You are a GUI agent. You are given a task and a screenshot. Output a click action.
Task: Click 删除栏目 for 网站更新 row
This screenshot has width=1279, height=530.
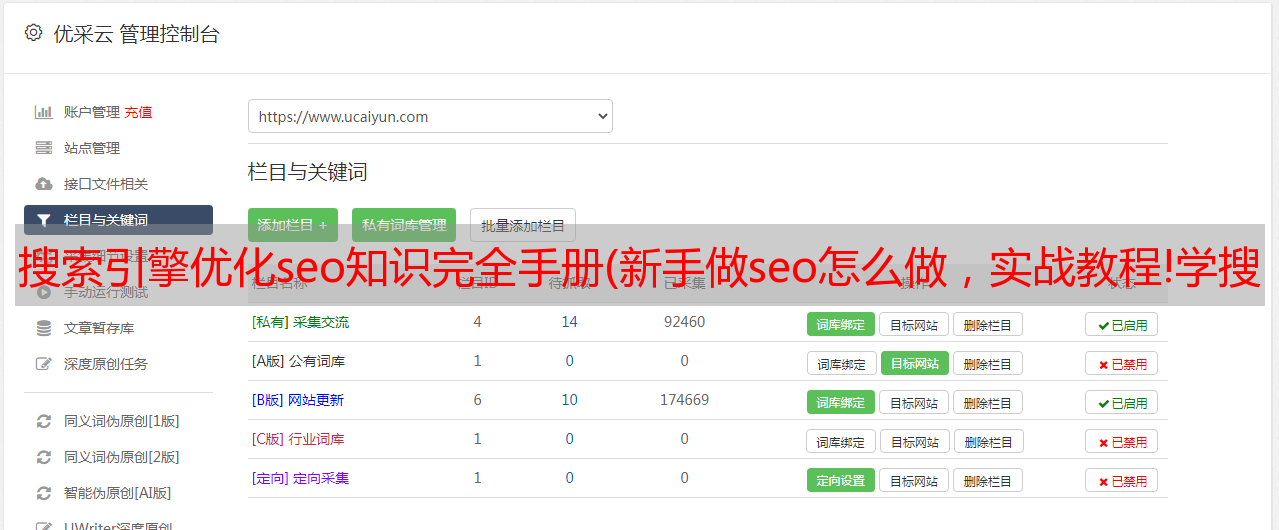coord(988,402)
